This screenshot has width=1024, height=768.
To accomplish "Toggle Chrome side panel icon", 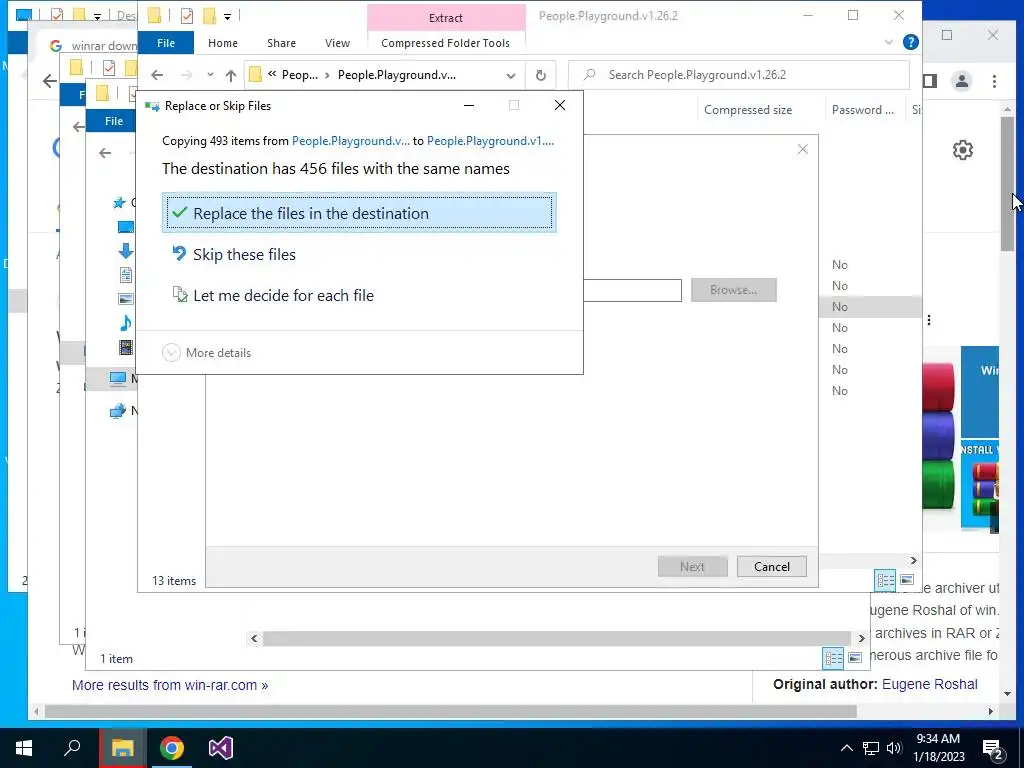I will tap(931, 81).
